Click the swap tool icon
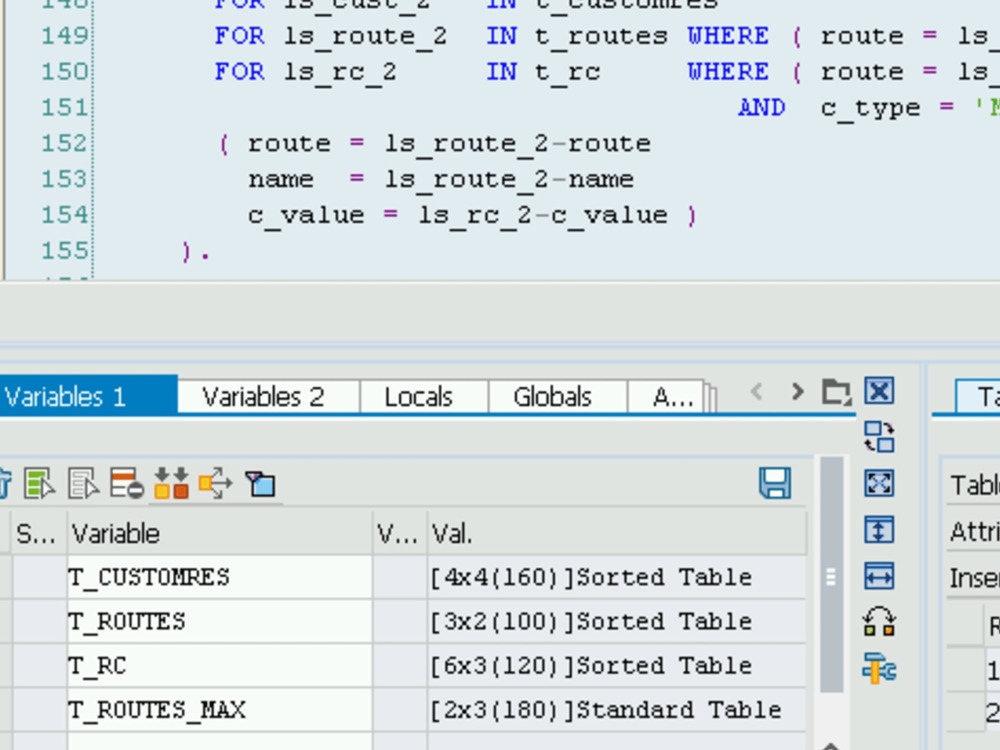Screen dimensions: 1000x750 click(x=879, y=437)
